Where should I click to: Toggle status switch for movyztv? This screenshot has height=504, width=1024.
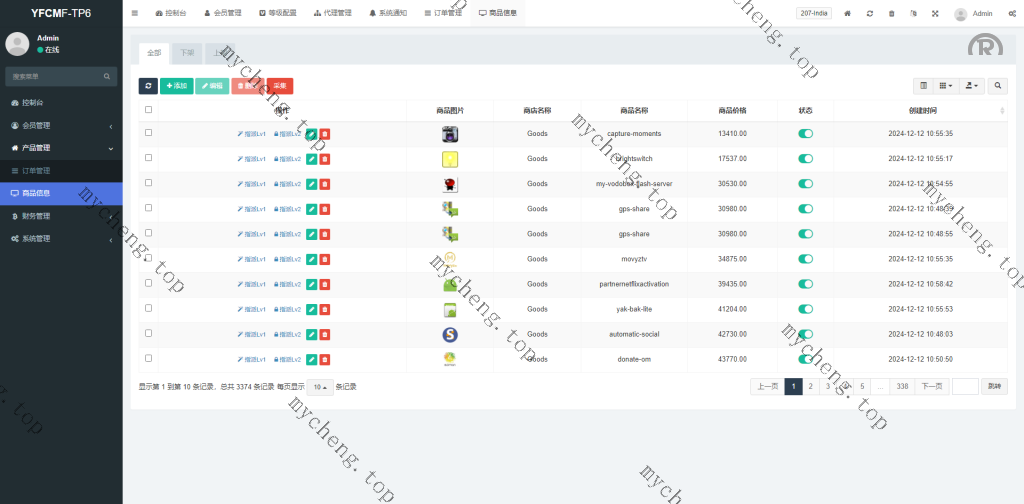[x=805, y=259]
